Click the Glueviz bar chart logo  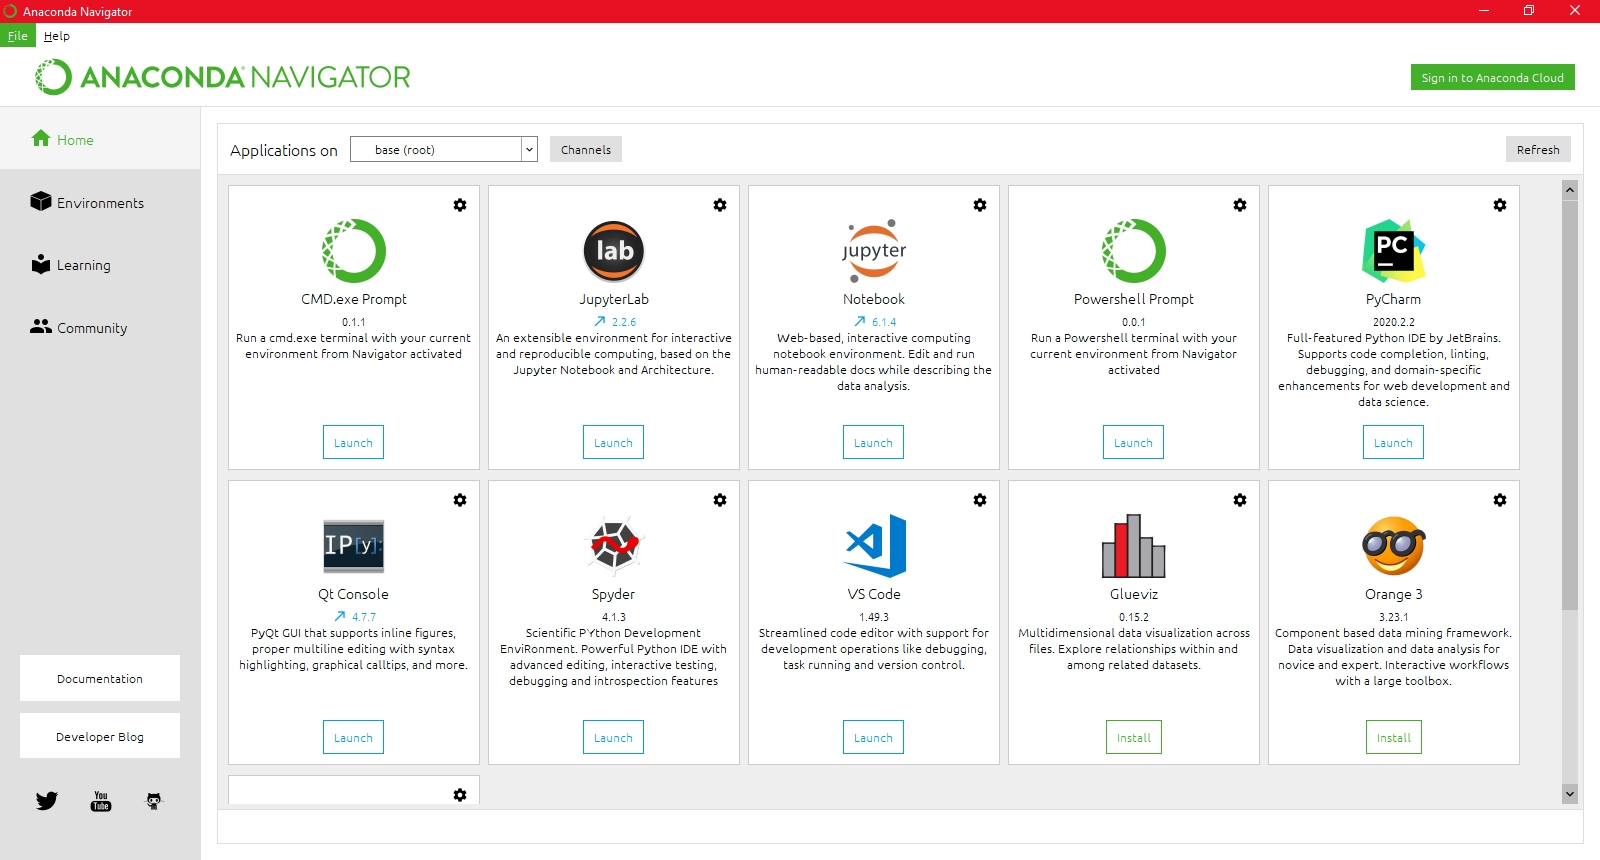pyautogui.click(x=1134, y=546)
